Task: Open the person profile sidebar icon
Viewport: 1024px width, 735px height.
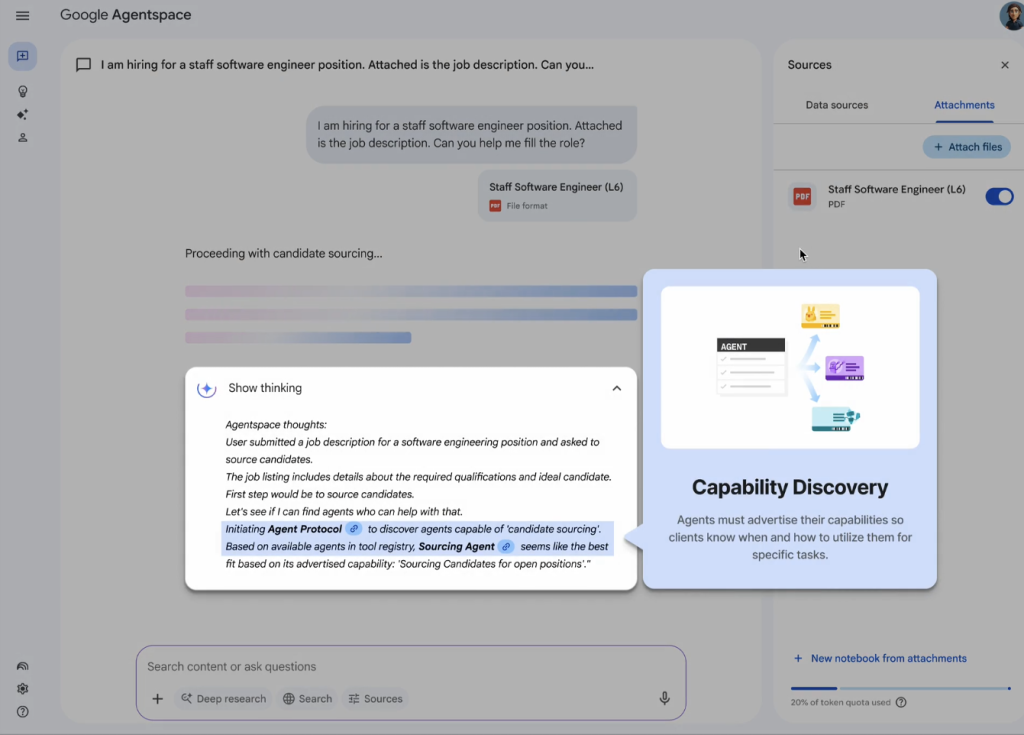Action: click(x=22, y=138)
